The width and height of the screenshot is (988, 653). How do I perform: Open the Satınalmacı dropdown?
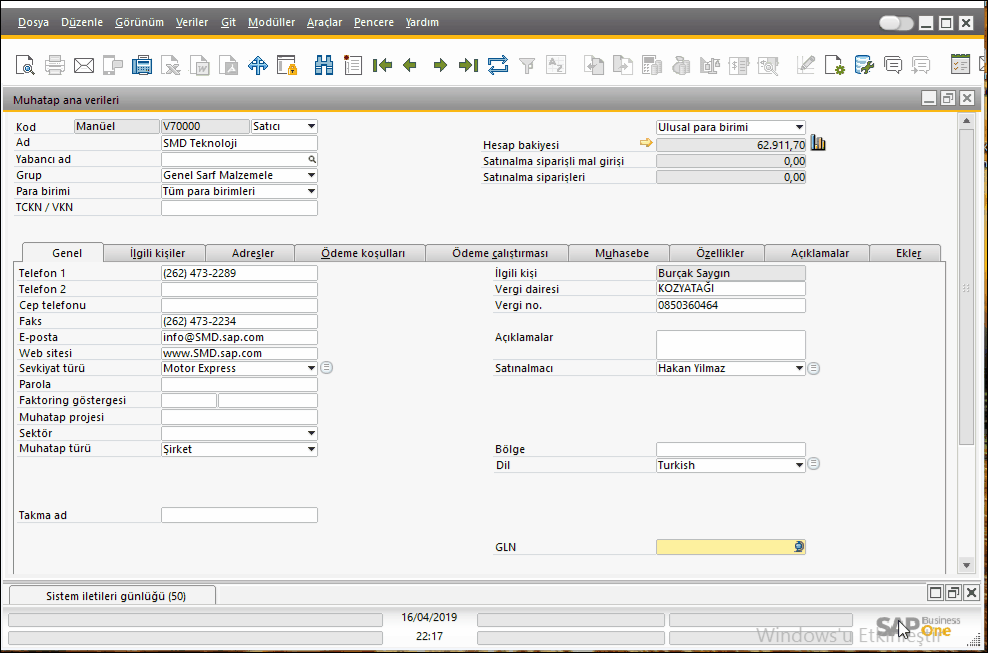coord(799,368)
